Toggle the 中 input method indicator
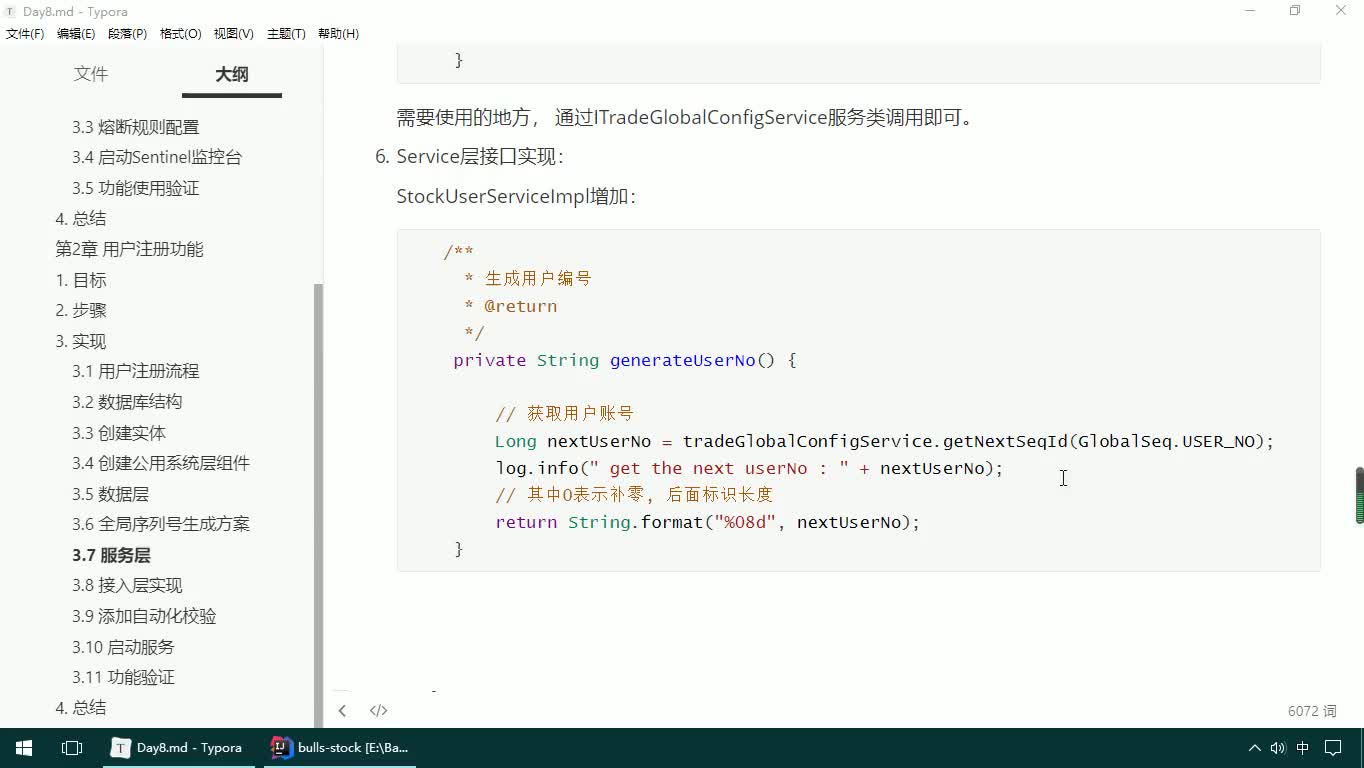 click(x=1303, y=747)
